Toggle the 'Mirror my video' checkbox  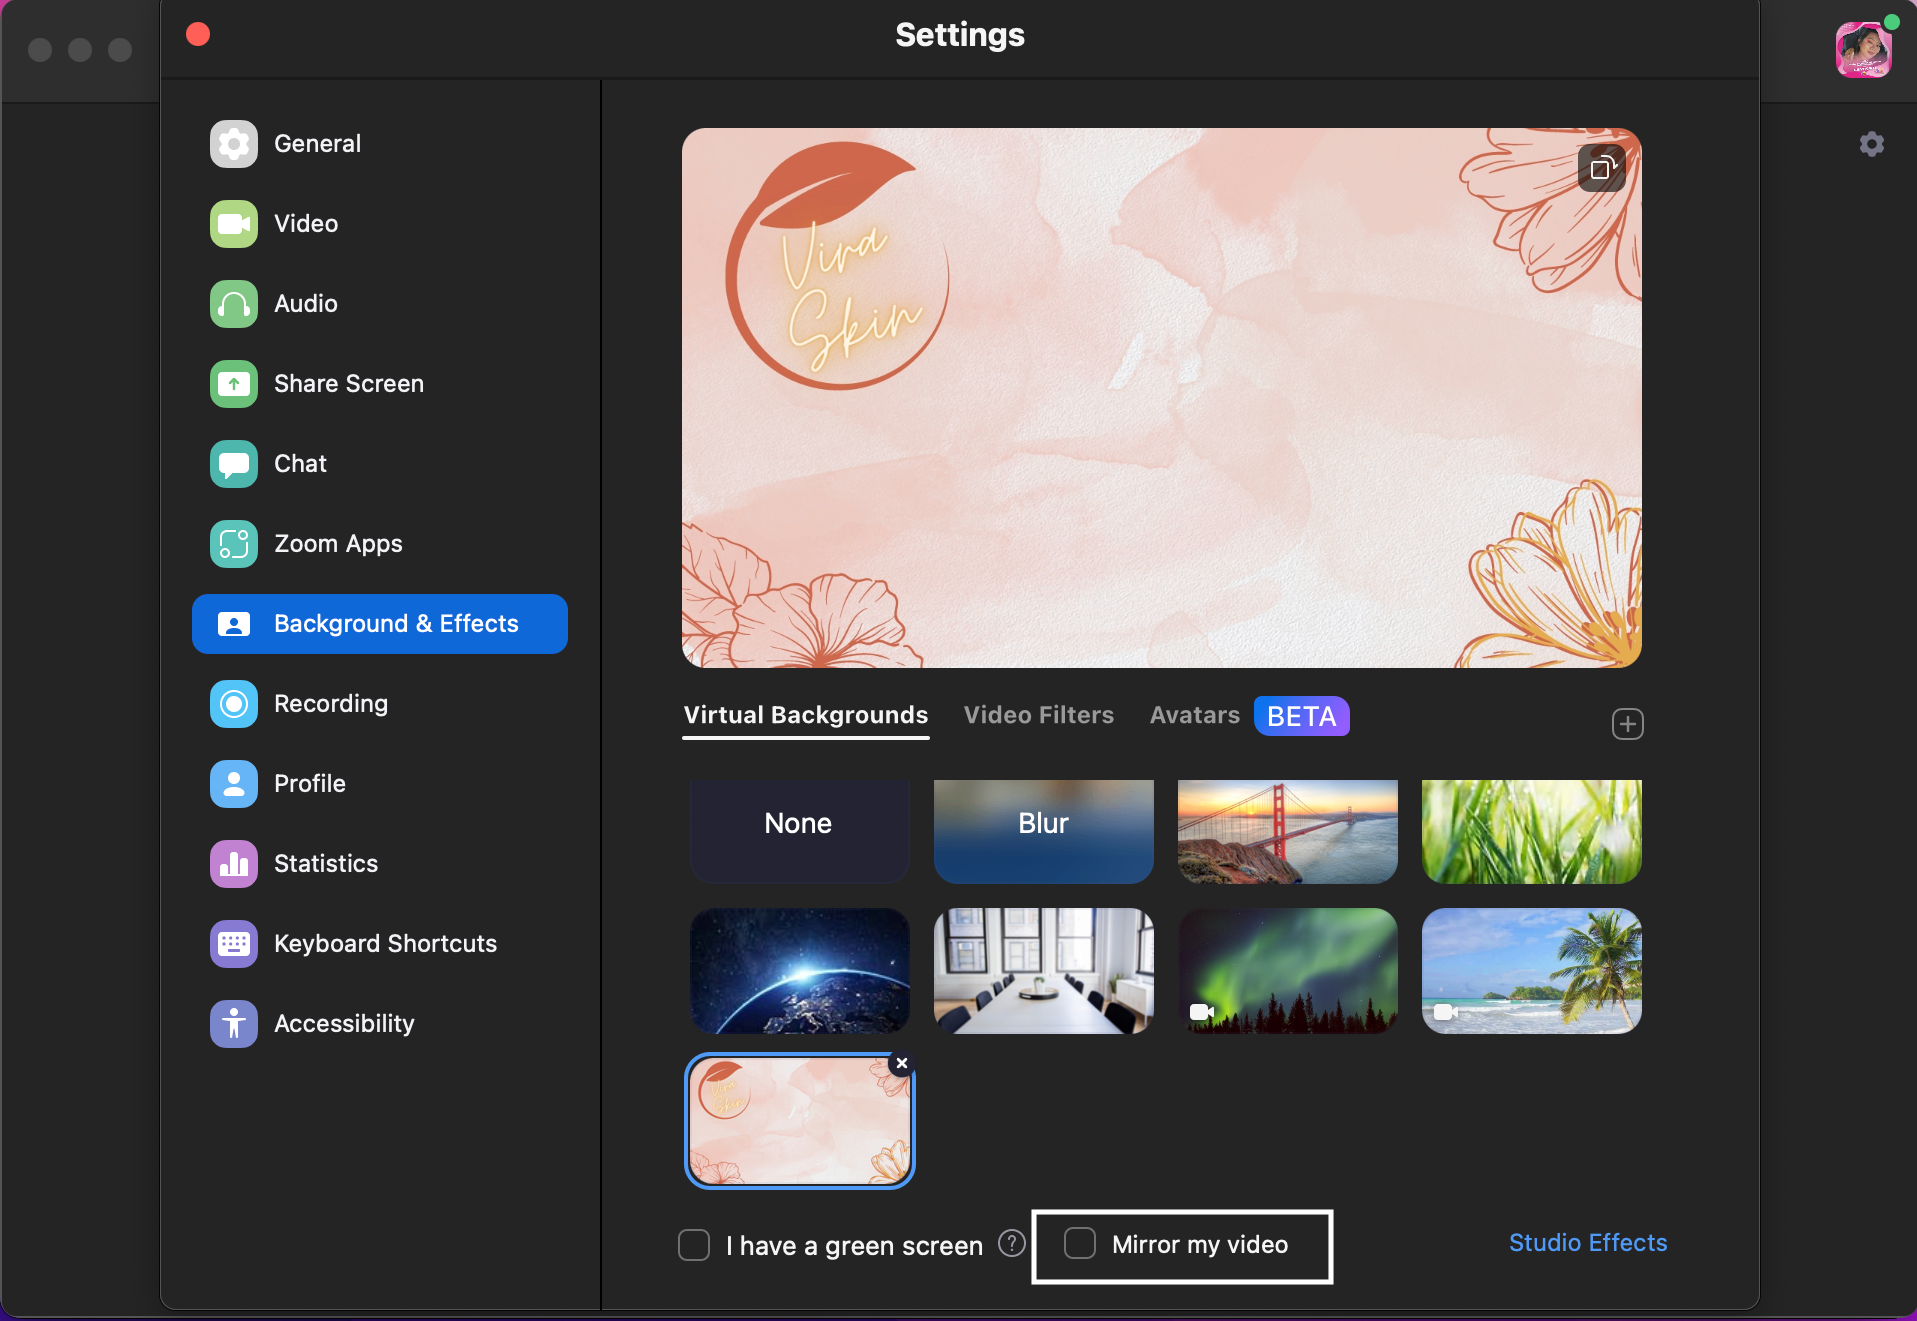[x=1080, y=1244]
